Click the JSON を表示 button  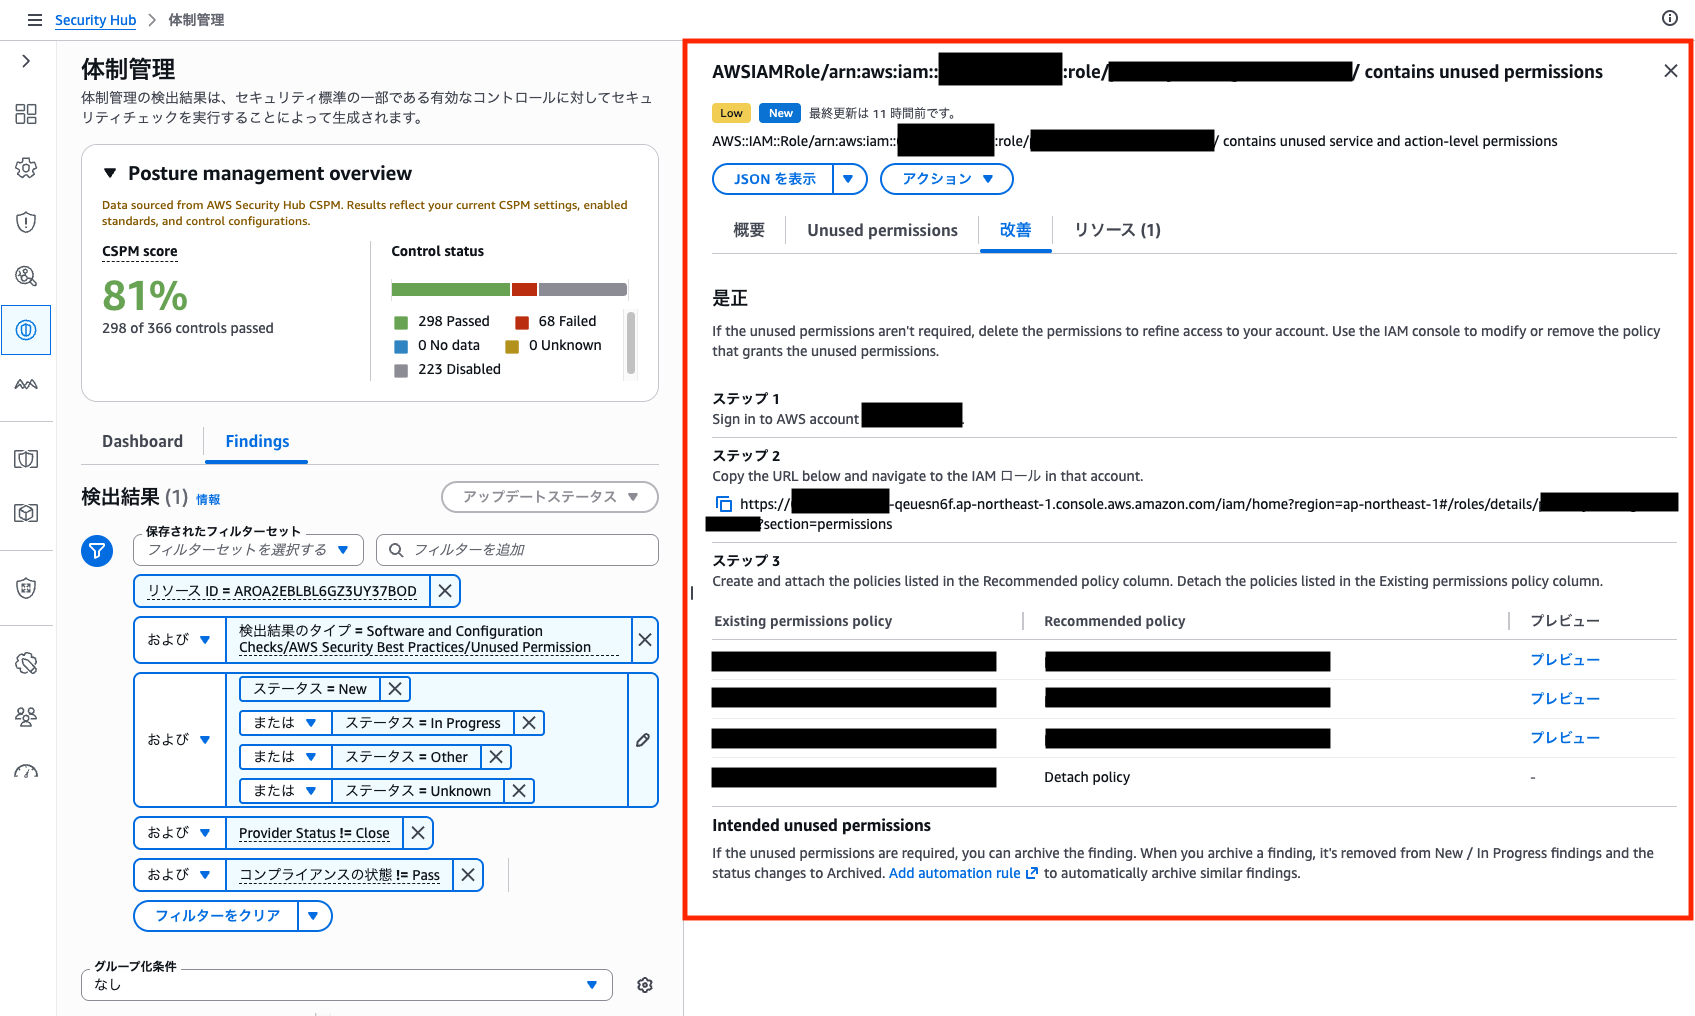pos(774,179)
